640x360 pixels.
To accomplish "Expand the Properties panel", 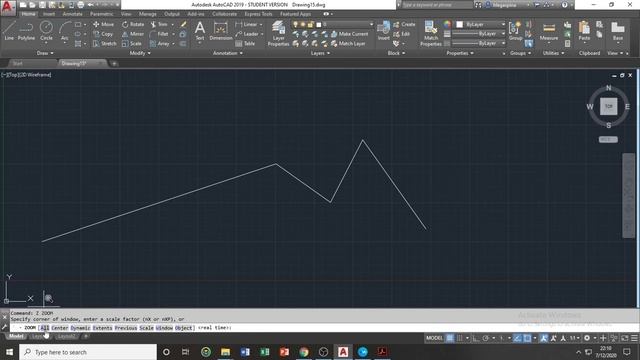I will (460, 53).
